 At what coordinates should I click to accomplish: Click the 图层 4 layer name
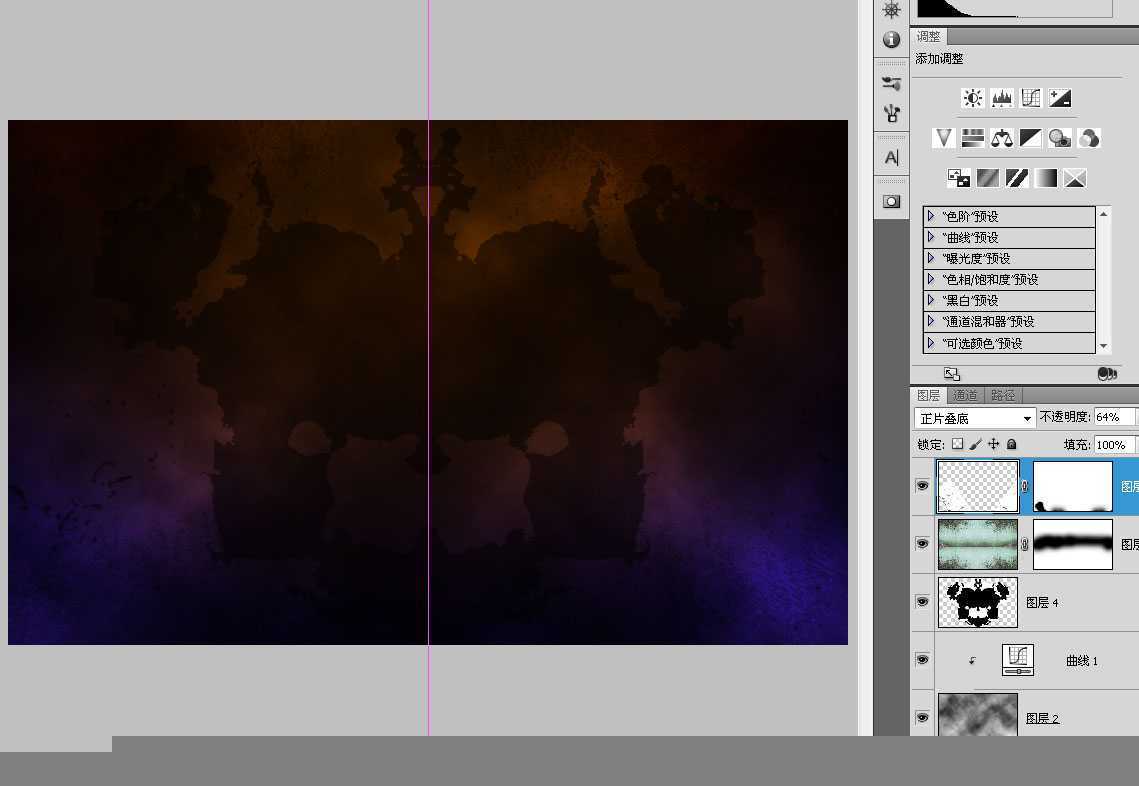coord(1042,602)
